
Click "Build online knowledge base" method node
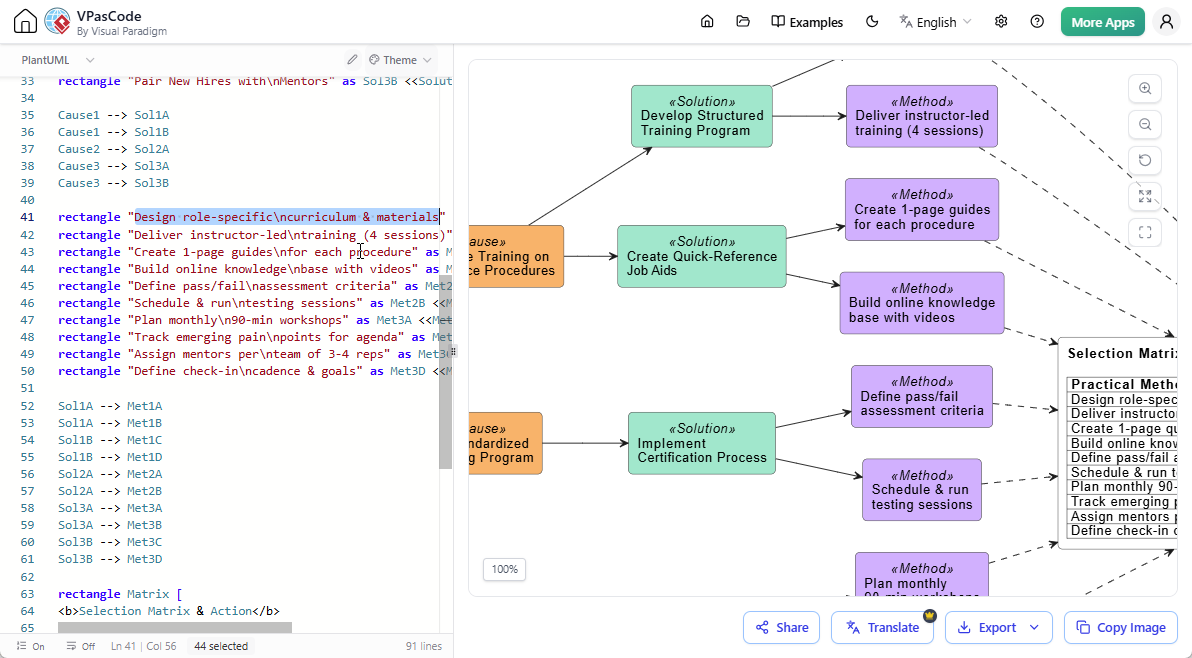tap(921, 303)
